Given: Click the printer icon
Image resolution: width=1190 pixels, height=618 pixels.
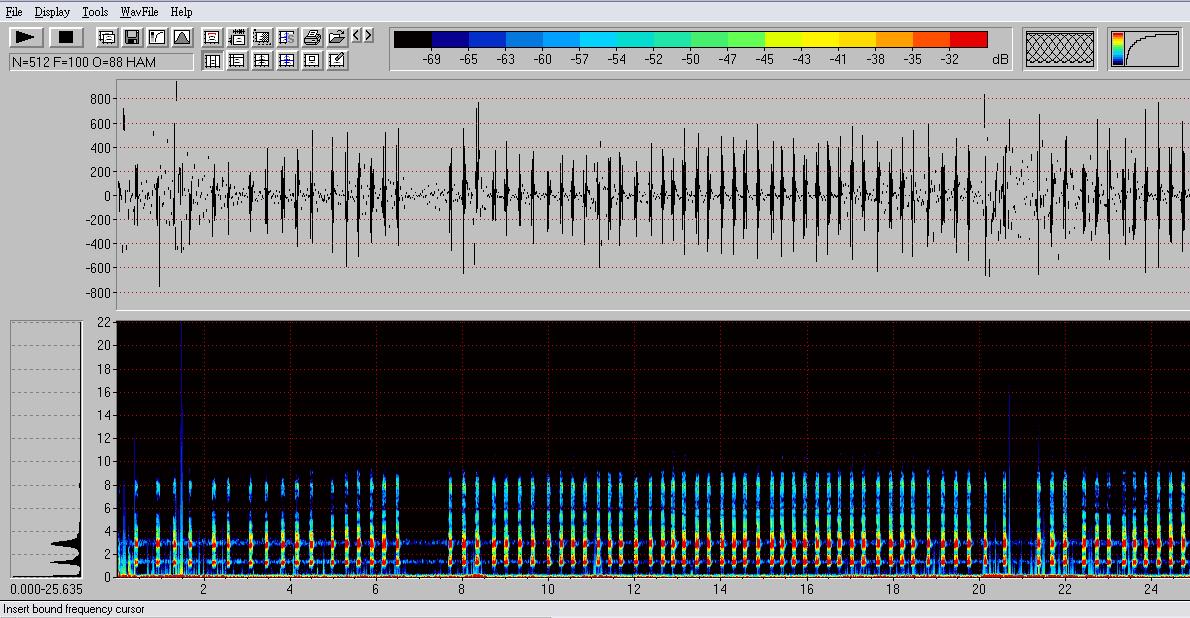Looking at the screenshot, I should tap(312, 37).
